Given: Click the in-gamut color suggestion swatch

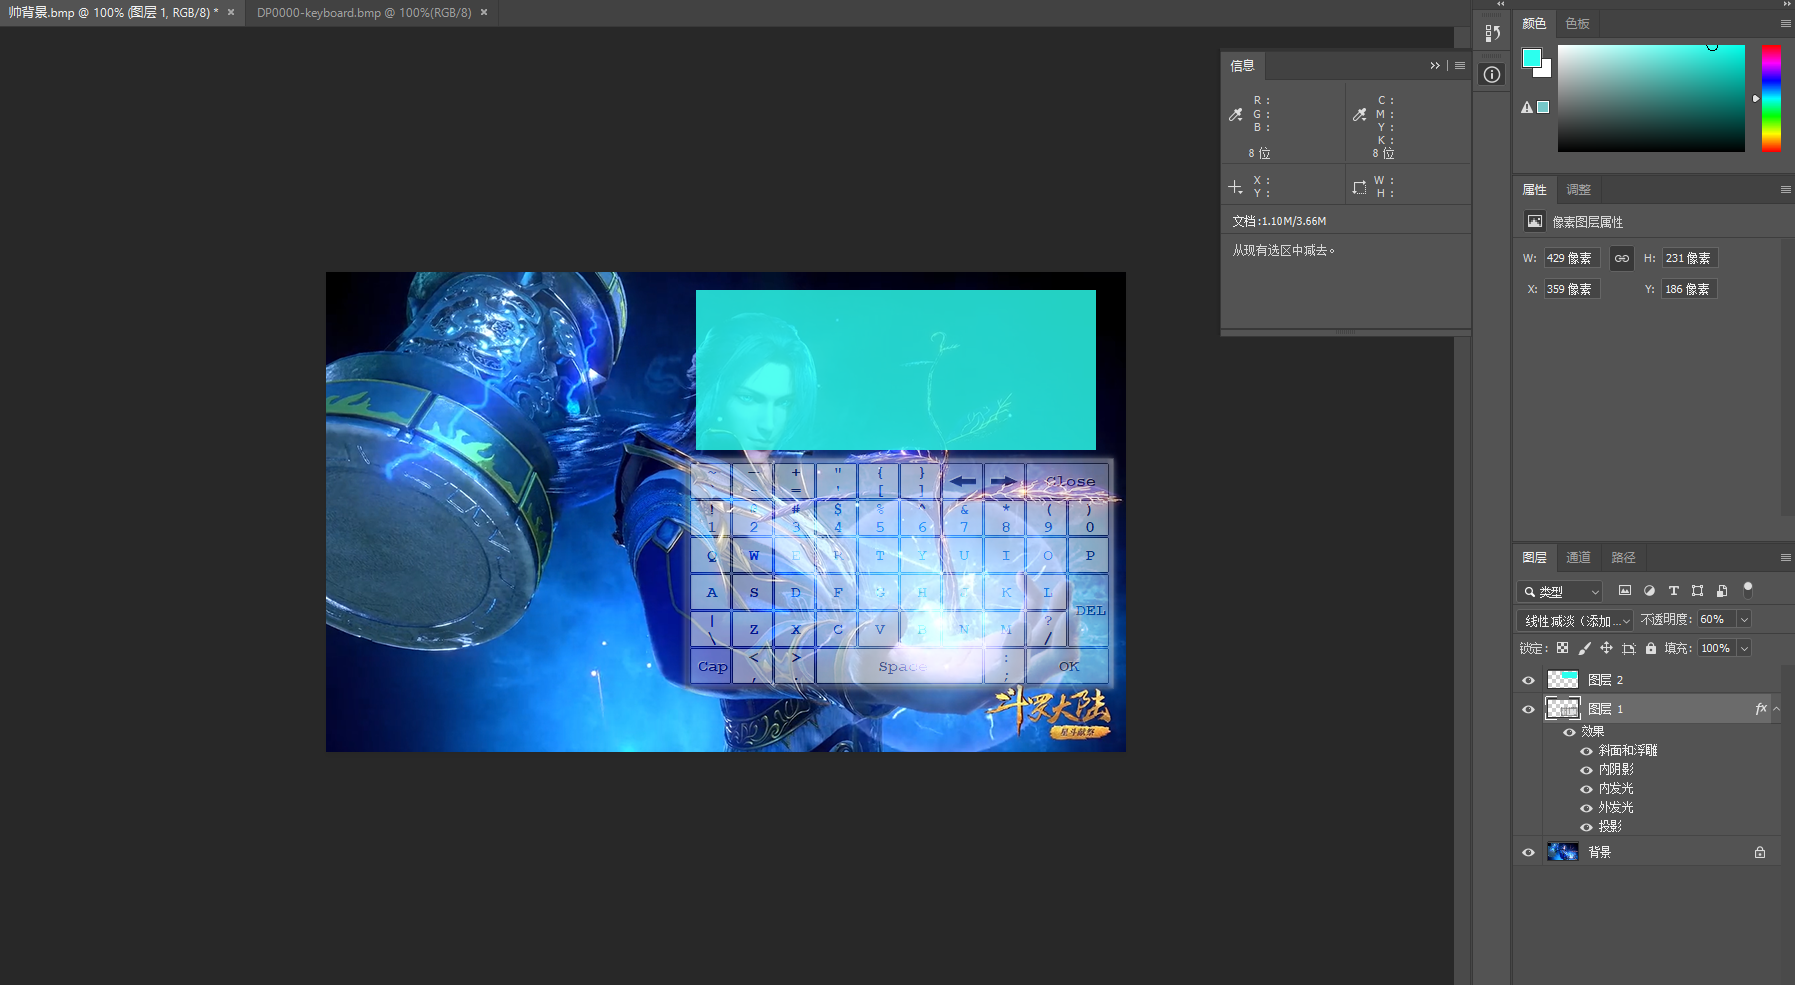Looking at the screenshot, I should 1543,107.
